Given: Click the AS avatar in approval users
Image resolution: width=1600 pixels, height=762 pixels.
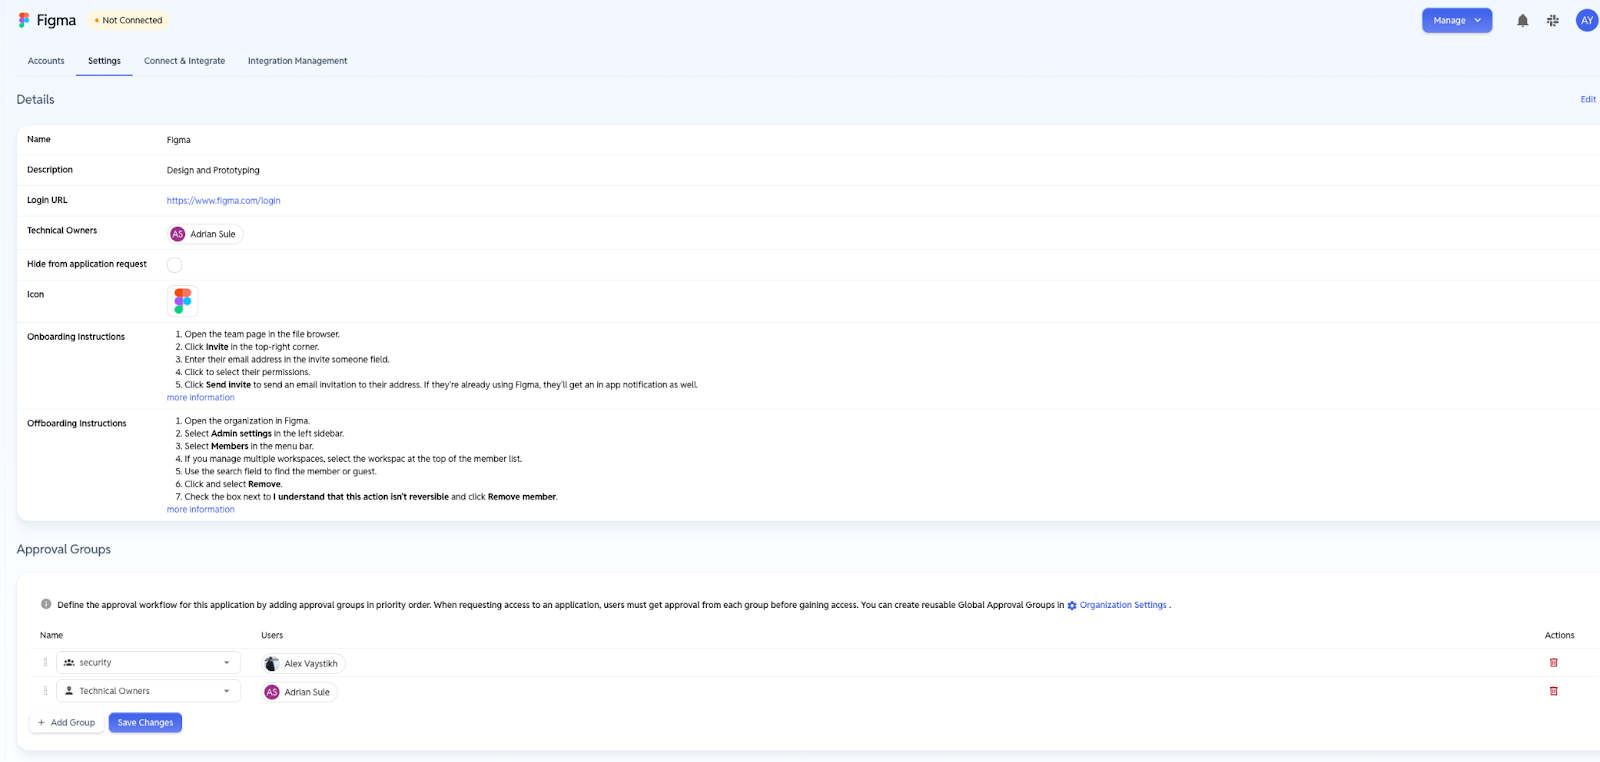Looking at the screenshot, I should click(x=272, y=692).
